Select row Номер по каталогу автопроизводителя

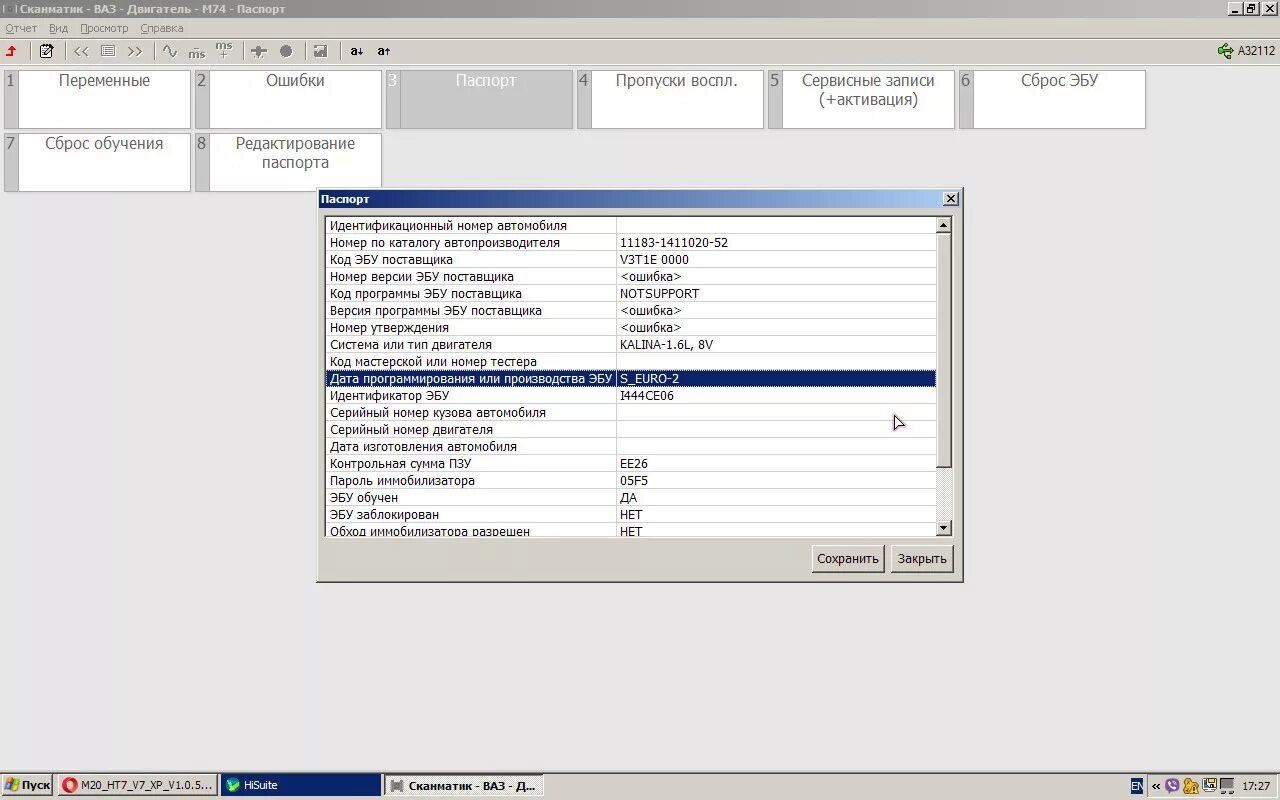pos(631,243)
